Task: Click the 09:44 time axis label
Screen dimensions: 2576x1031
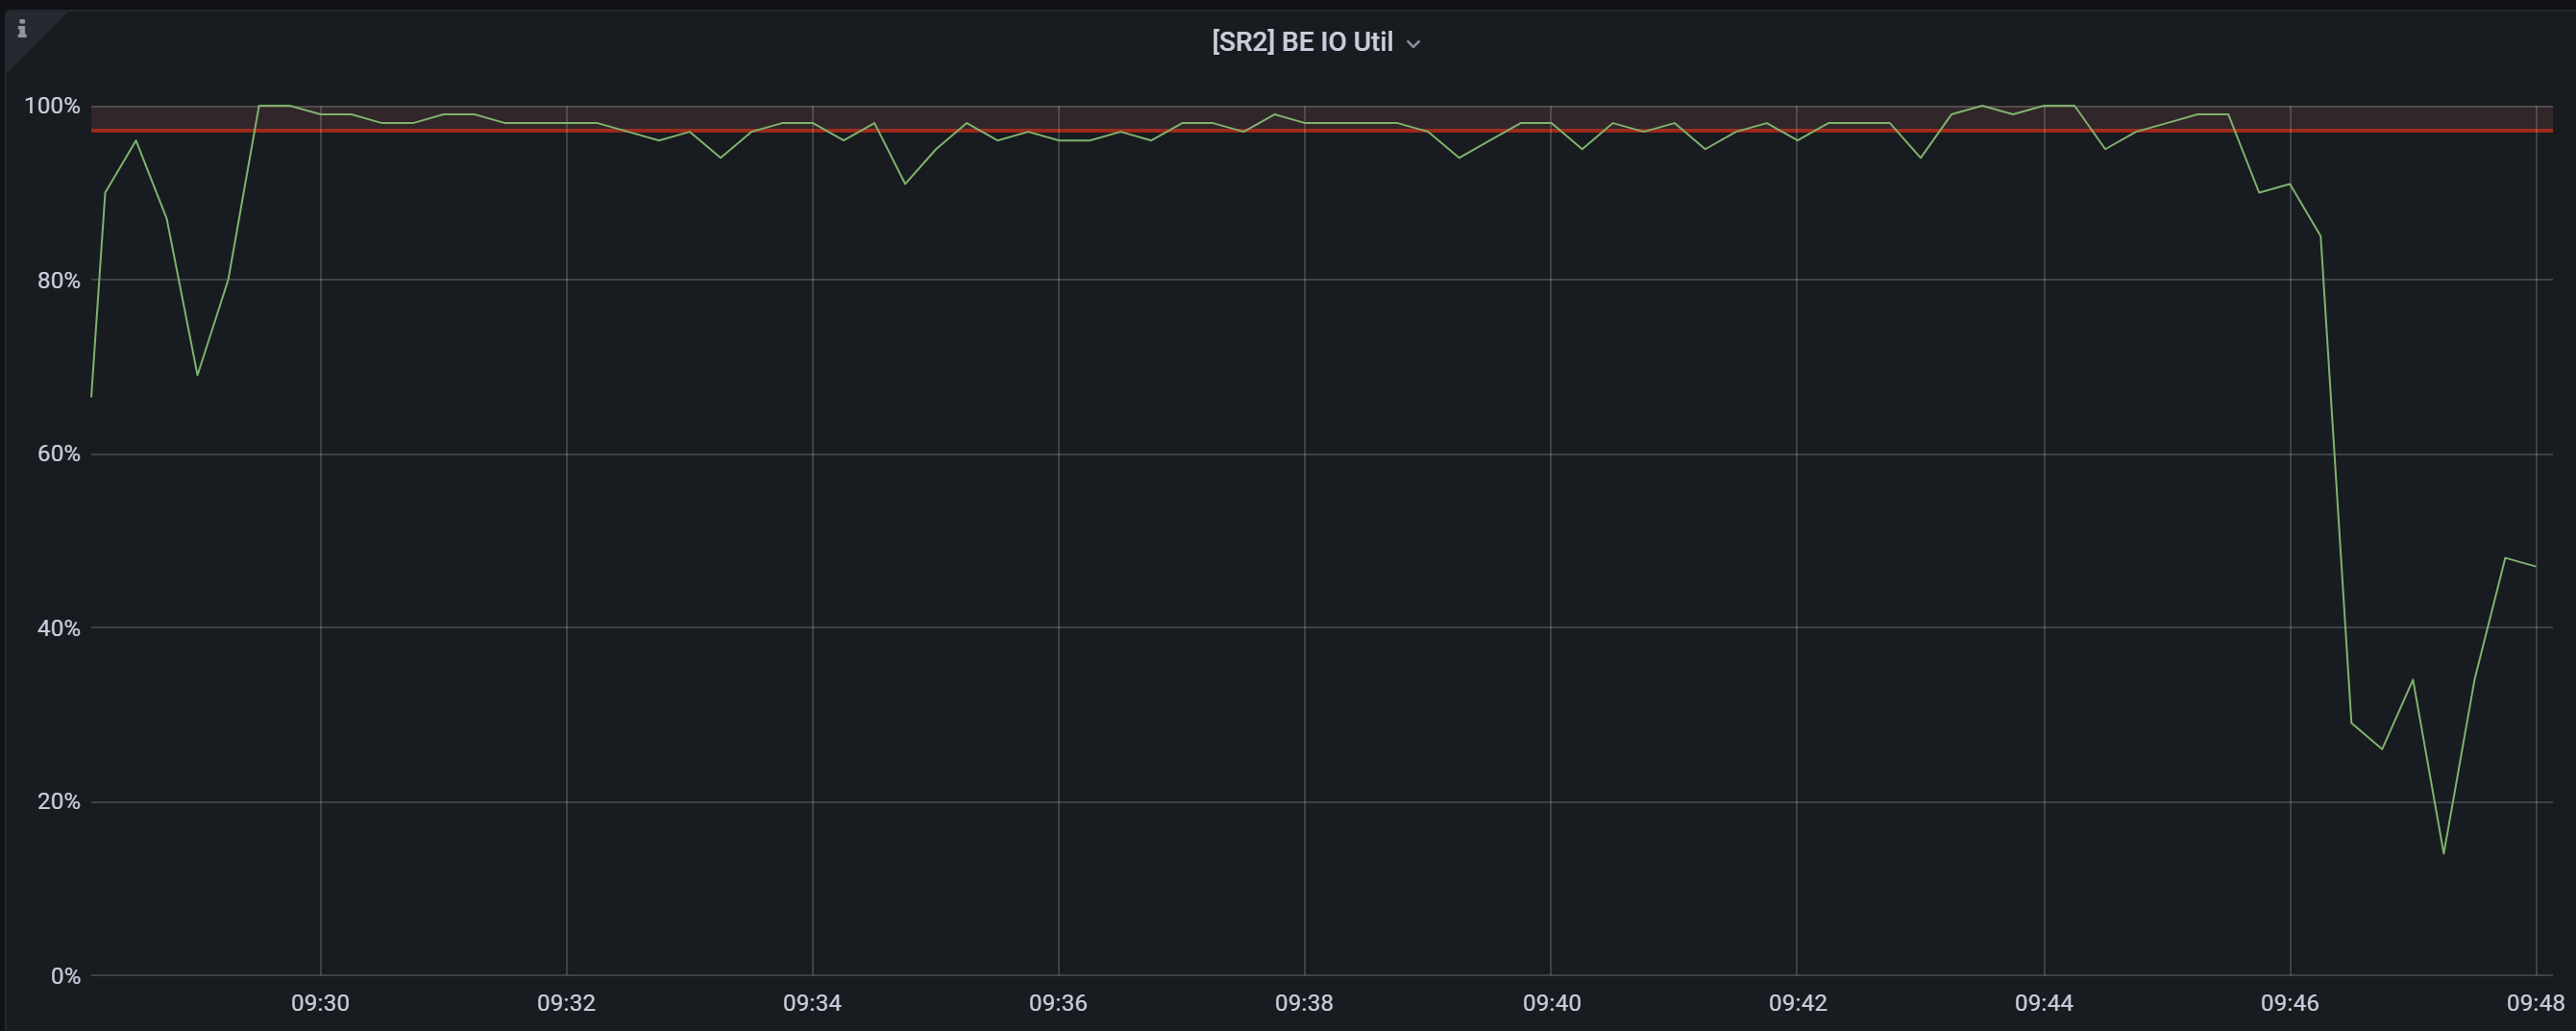Action: [x=2044, y=1003]
